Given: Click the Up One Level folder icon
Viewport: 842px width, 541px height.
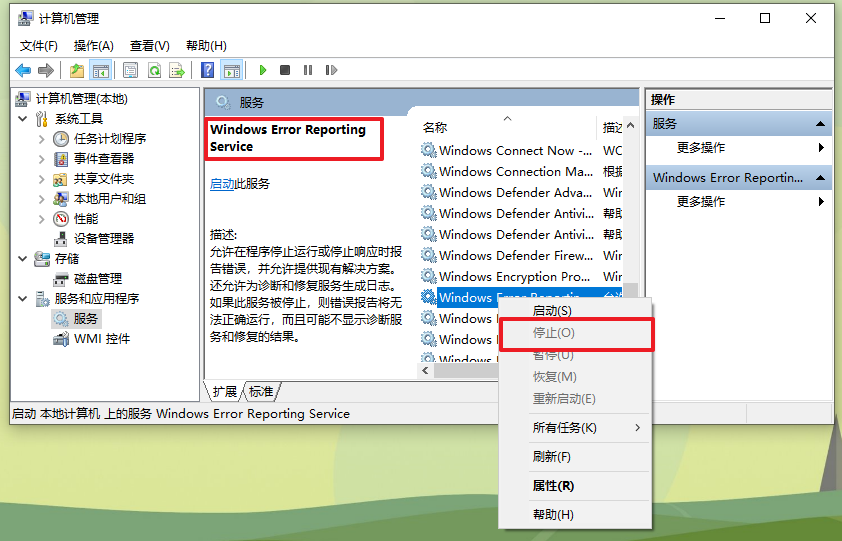Looking at the screenshot, I should tap(77, 70).
